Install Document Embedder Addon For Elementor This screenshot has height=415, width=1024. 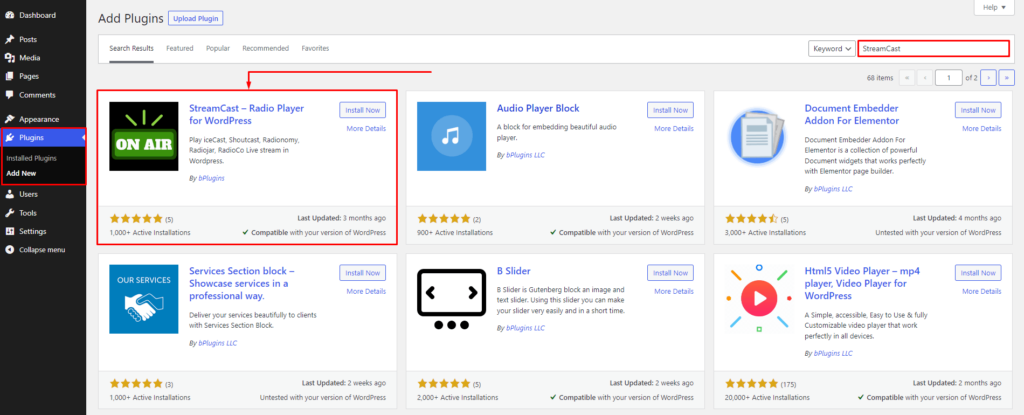(978, 110)
